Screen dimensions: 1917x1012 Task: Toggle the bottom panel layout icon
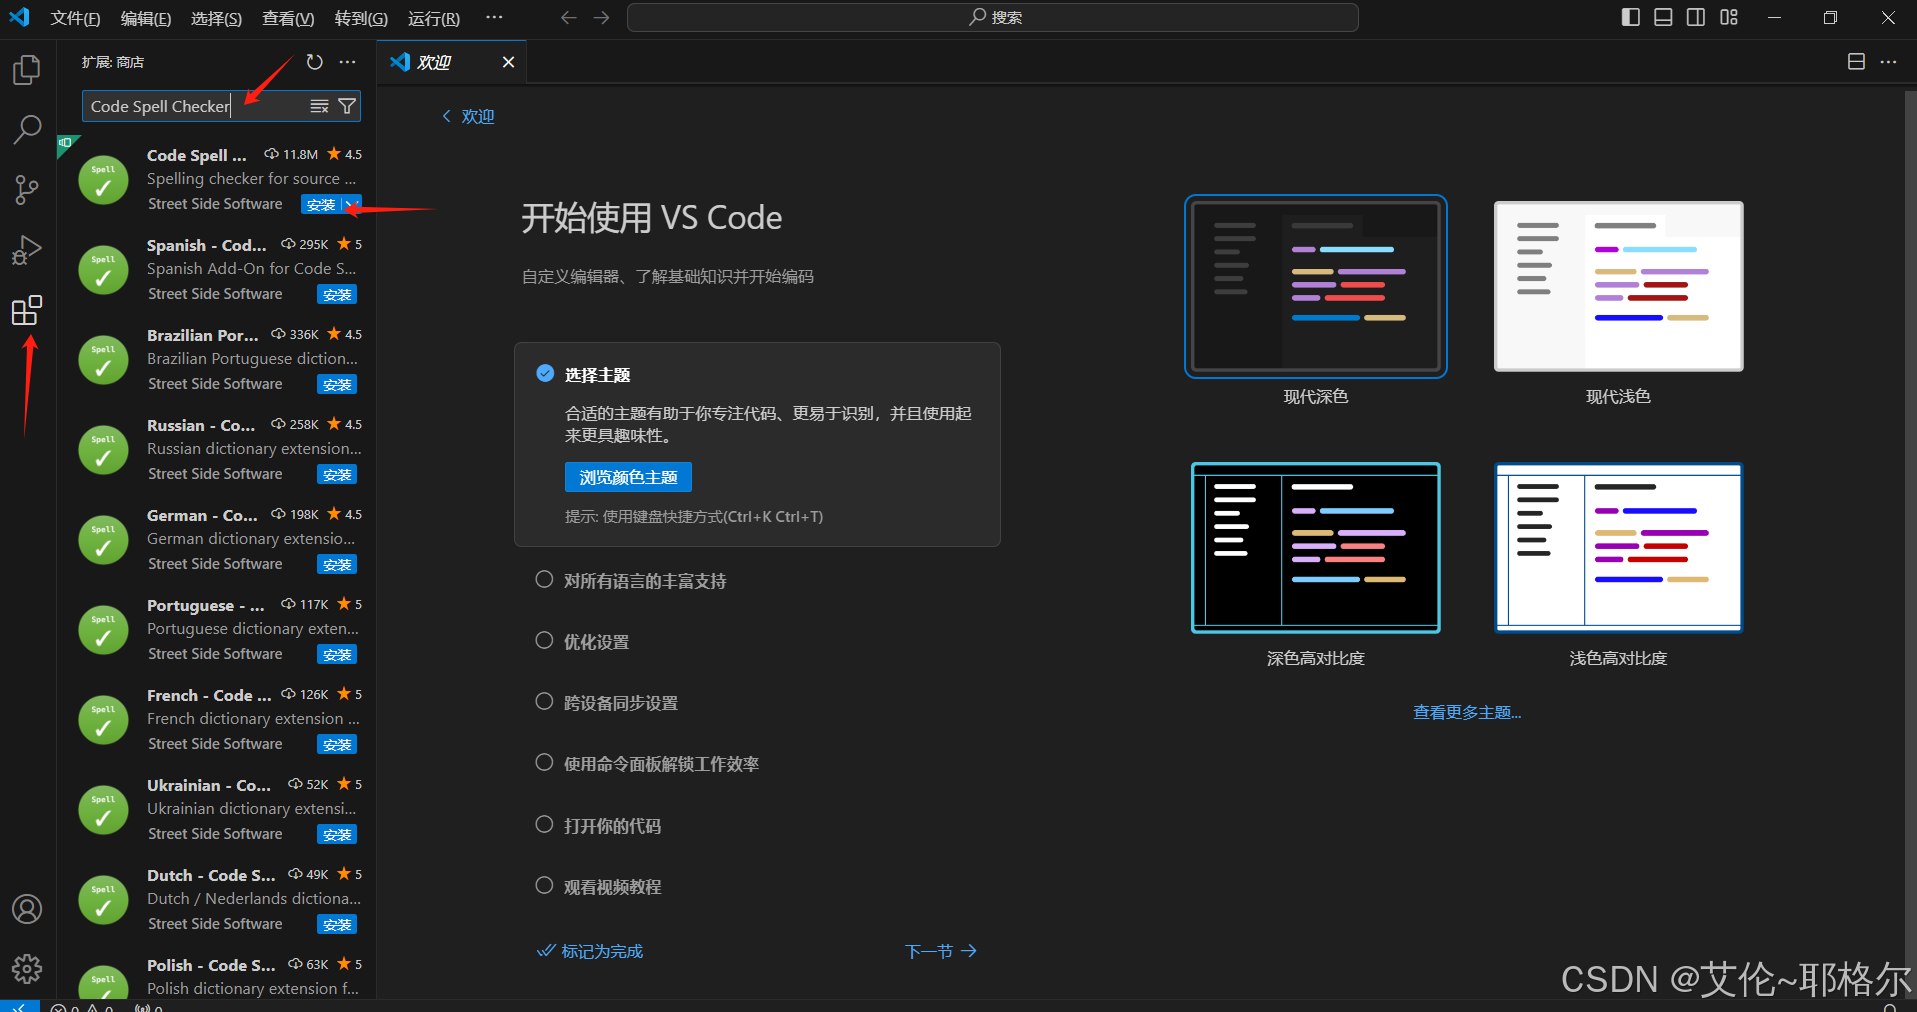tap(1663, 17)
